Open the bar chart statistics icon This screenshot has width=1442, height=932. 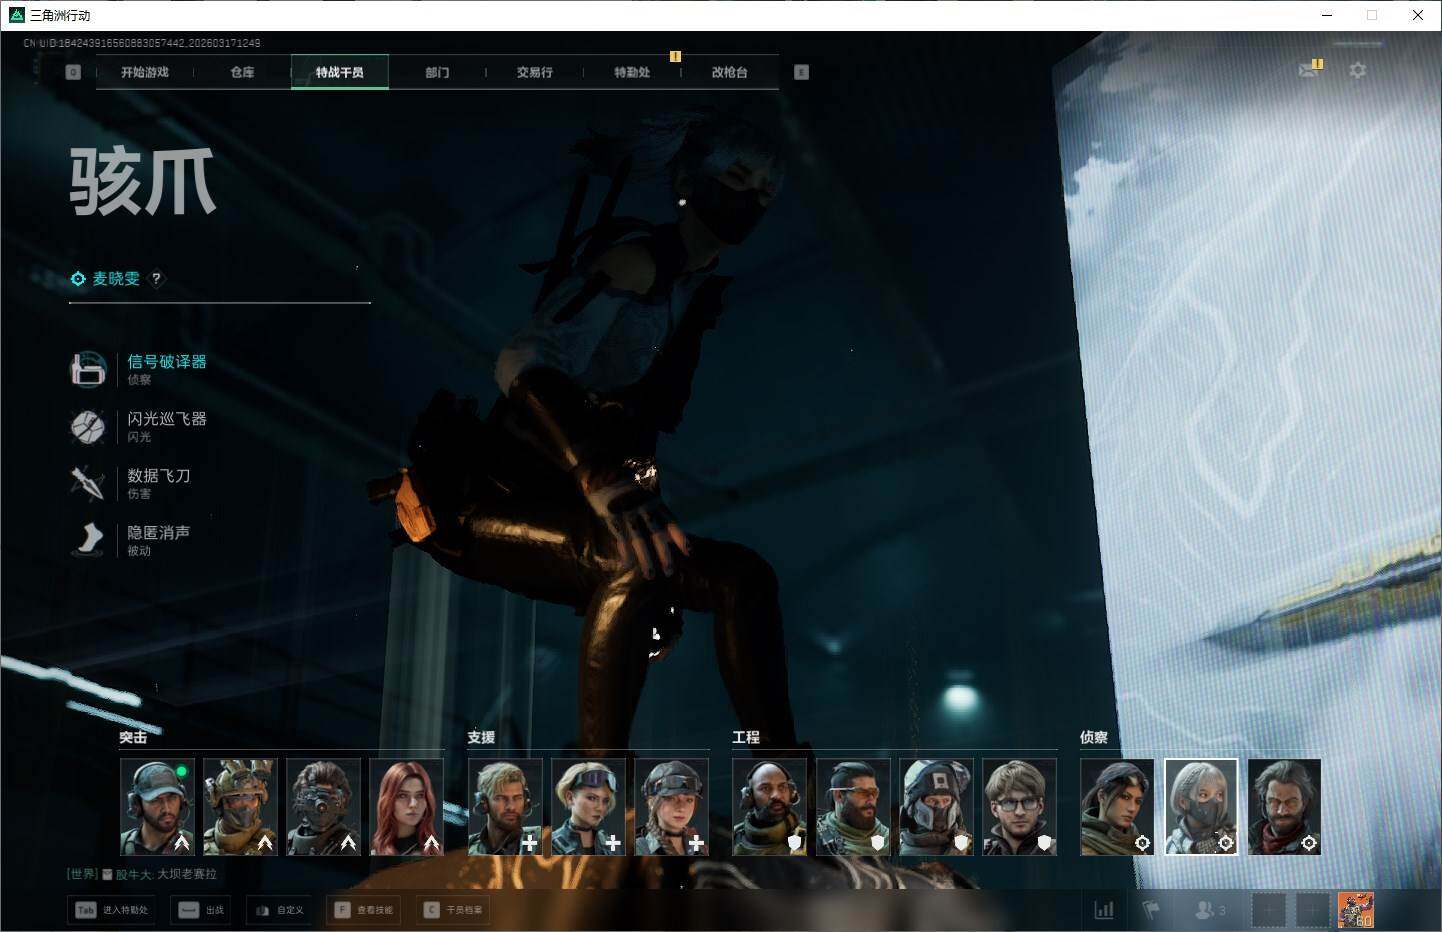click(x=1104, y=910)
